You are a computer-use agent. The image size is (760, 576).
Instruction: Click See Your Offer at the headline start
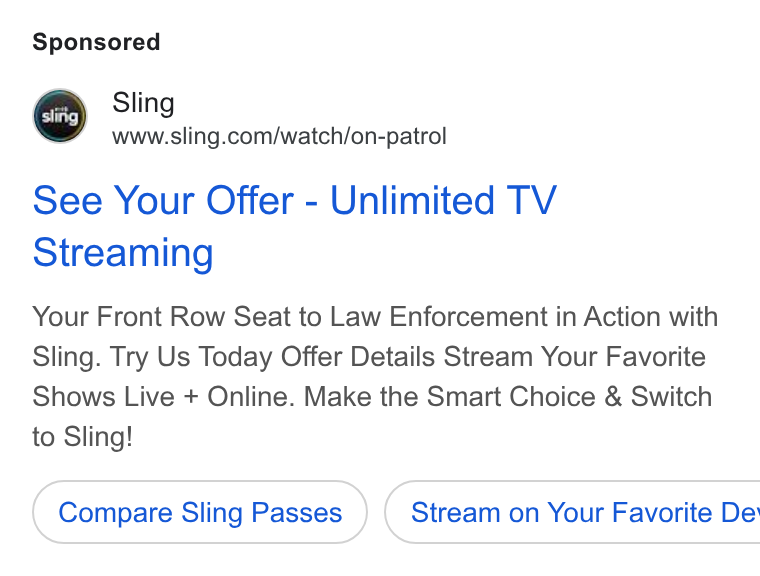click(163, 200)
